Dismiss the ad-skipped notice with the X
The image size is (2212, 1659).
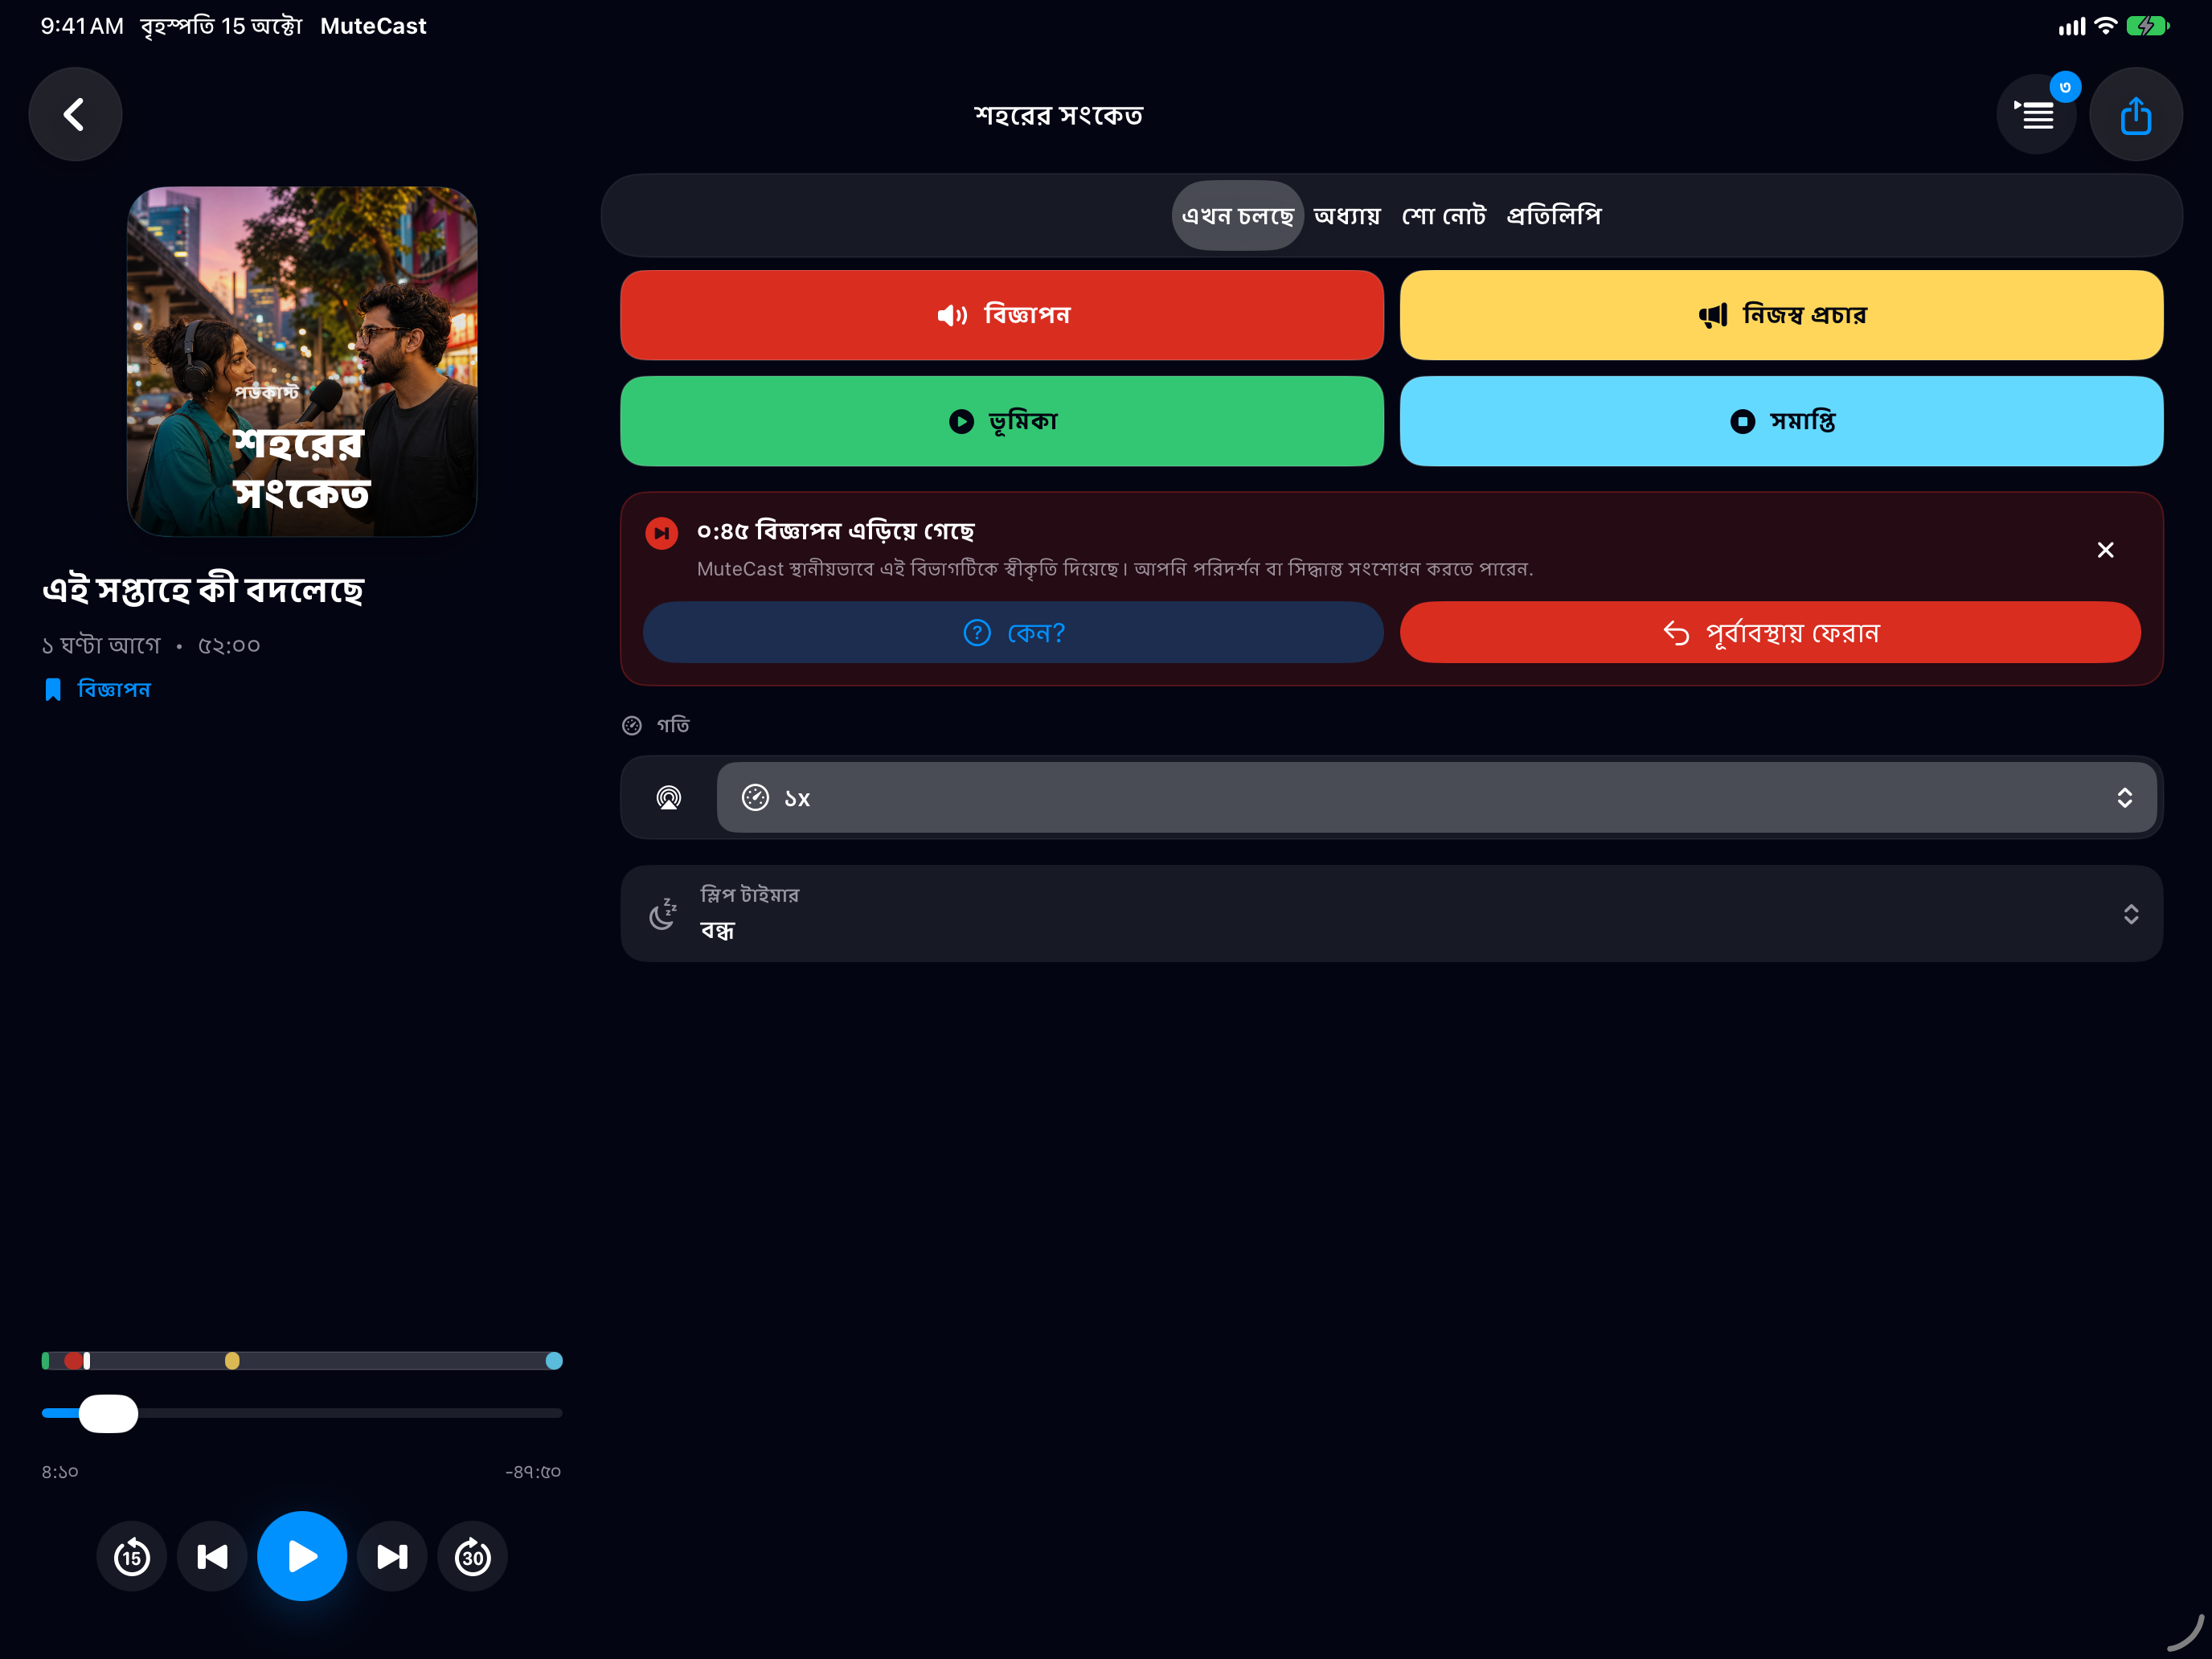2105,550
